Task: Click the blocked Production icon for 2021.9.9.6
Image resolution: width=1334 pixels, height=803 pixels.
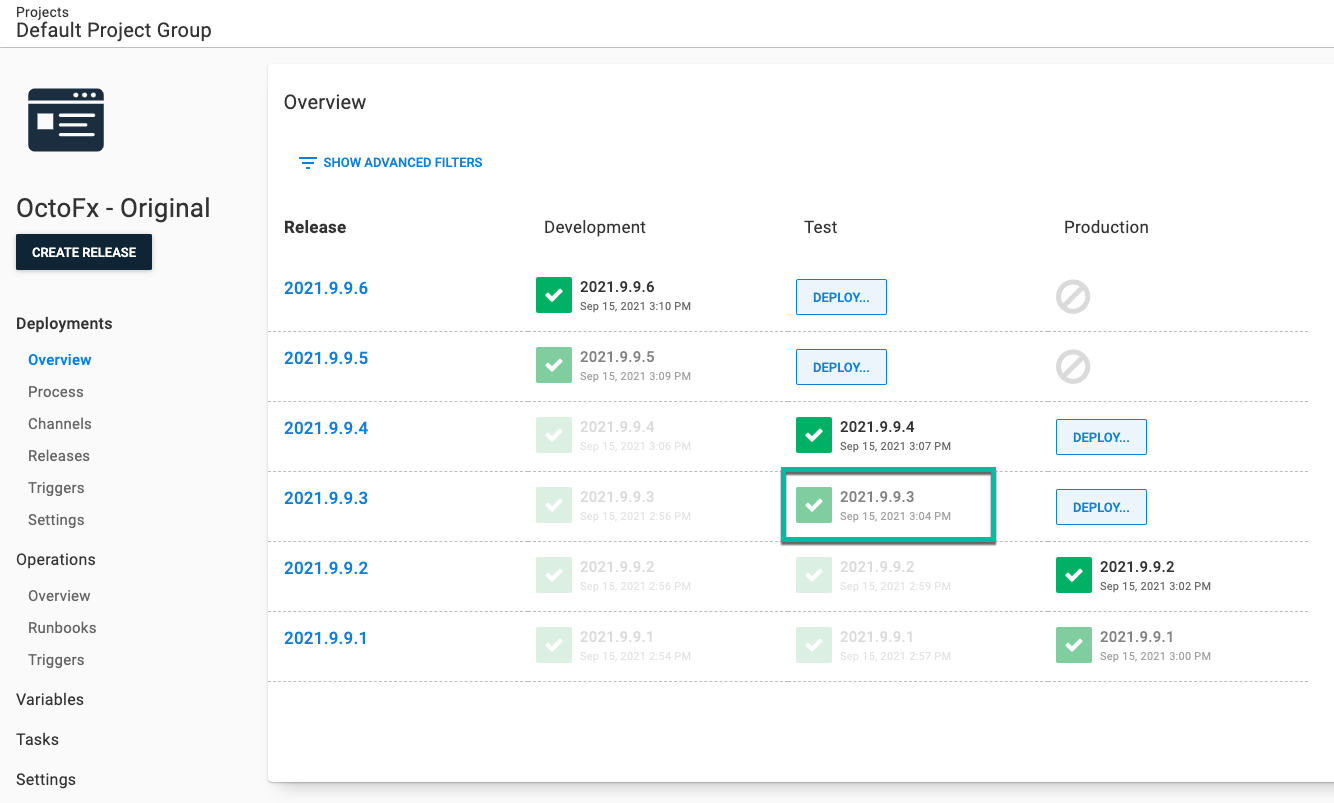Action: (x=1073, y=297)
